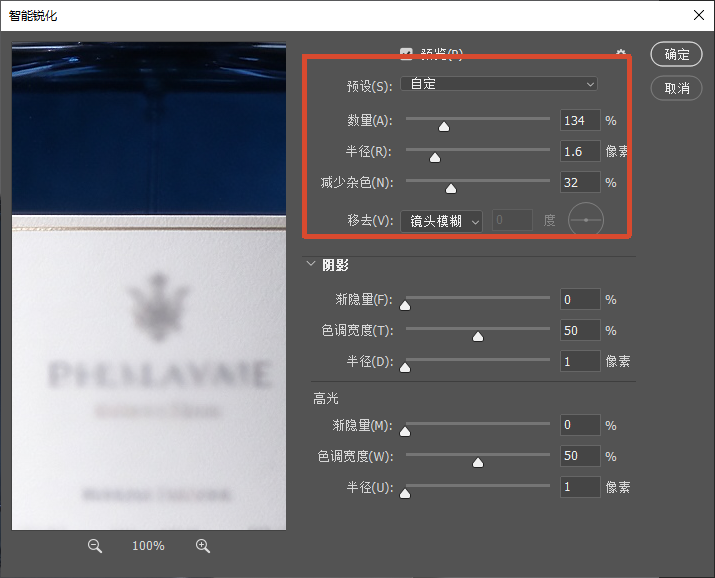Click the 阴影 section heading
Viewport: 715px width, 578px height.
coord(335,265)
